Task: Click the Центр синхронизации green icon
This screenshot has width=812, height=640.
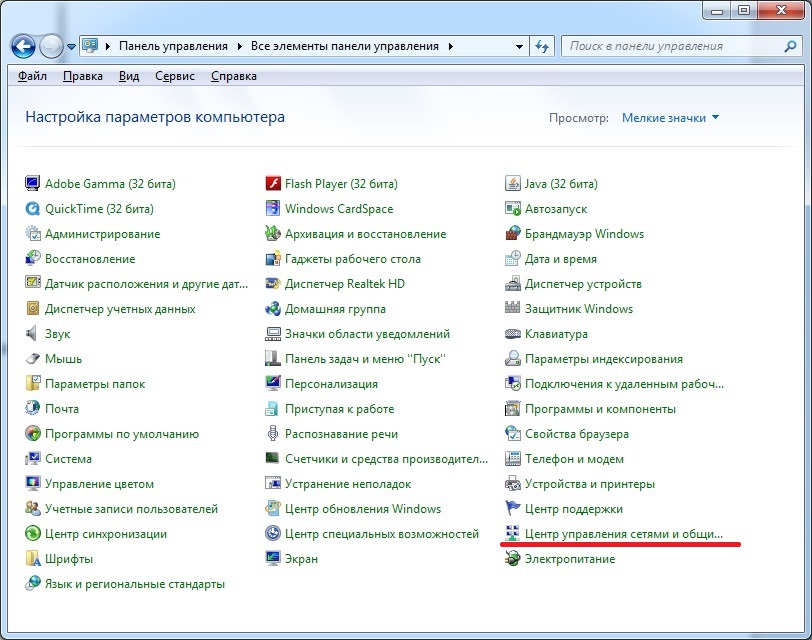Action: 33,533
